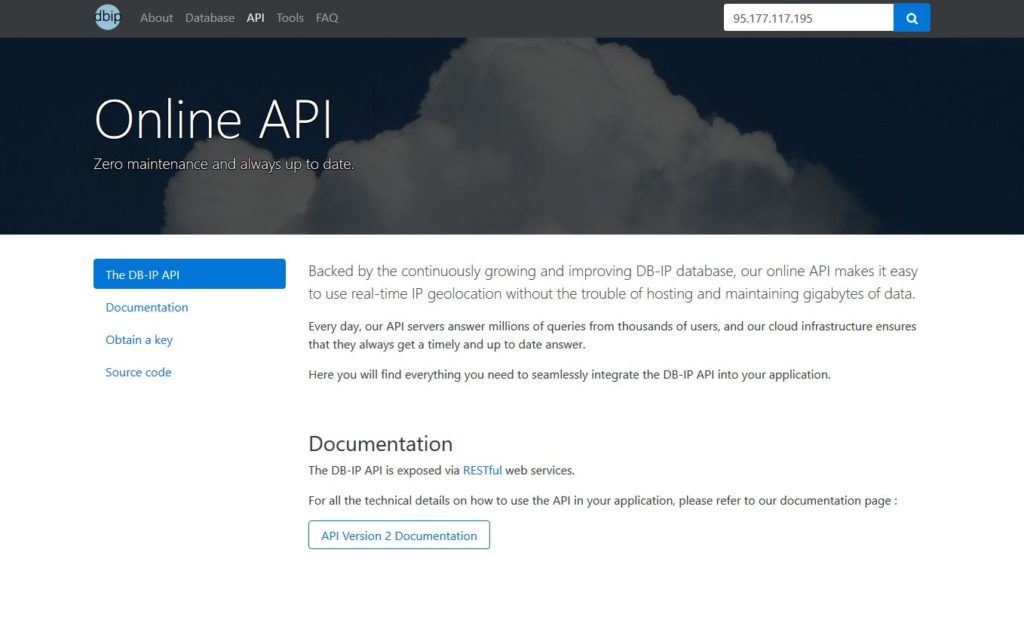Click the 'Zero maintenance and always up to date' tagline
Image resolution: width=1024 pixels, height=620 pixels.
click(223, 164)
